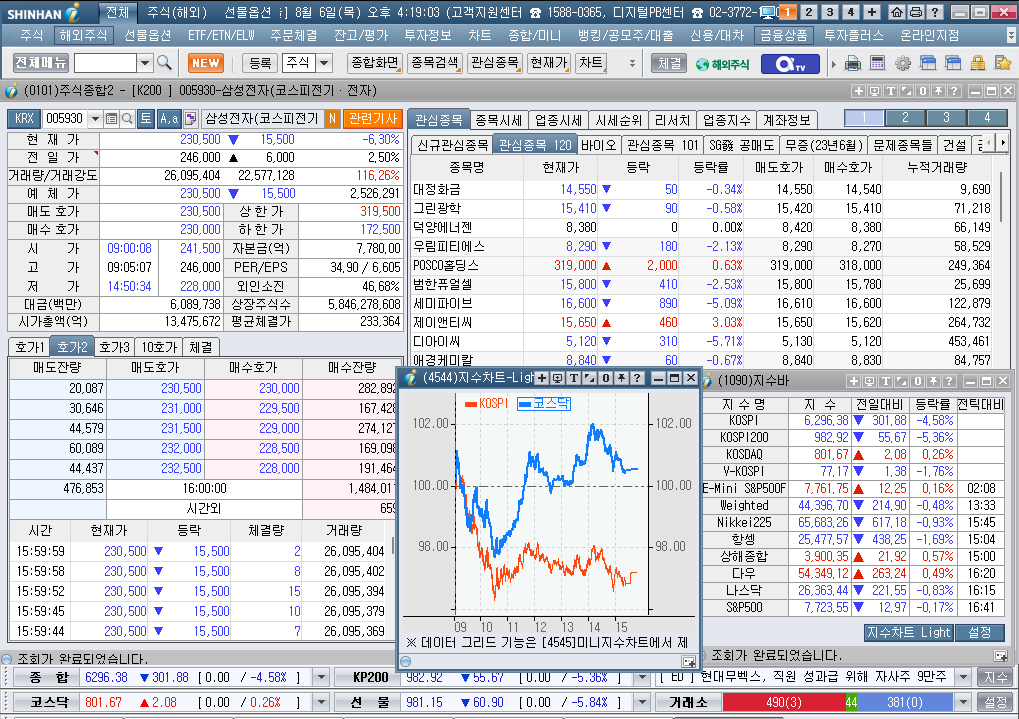1019x719 pixels.
Task: Click the pin icon in 지수차트-Light window header
Action: 621,378
